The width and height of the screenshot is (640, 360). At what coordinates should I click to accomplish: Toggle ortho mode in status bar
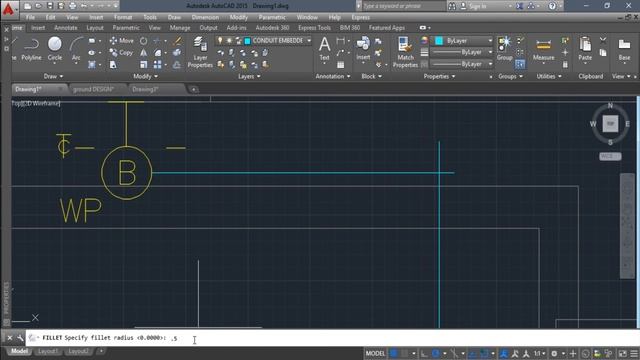pos(424,353)
